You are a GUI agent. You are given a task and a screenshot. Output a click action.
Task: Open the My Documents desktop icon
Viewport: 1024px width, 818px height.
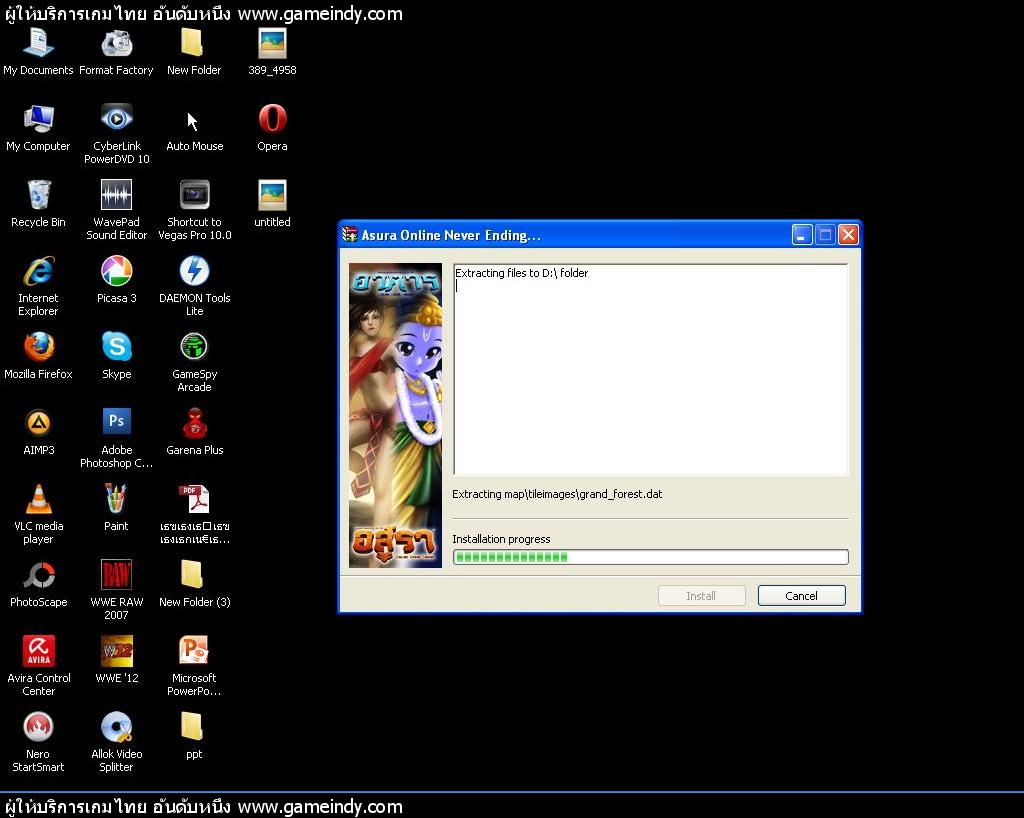[39, 44]
